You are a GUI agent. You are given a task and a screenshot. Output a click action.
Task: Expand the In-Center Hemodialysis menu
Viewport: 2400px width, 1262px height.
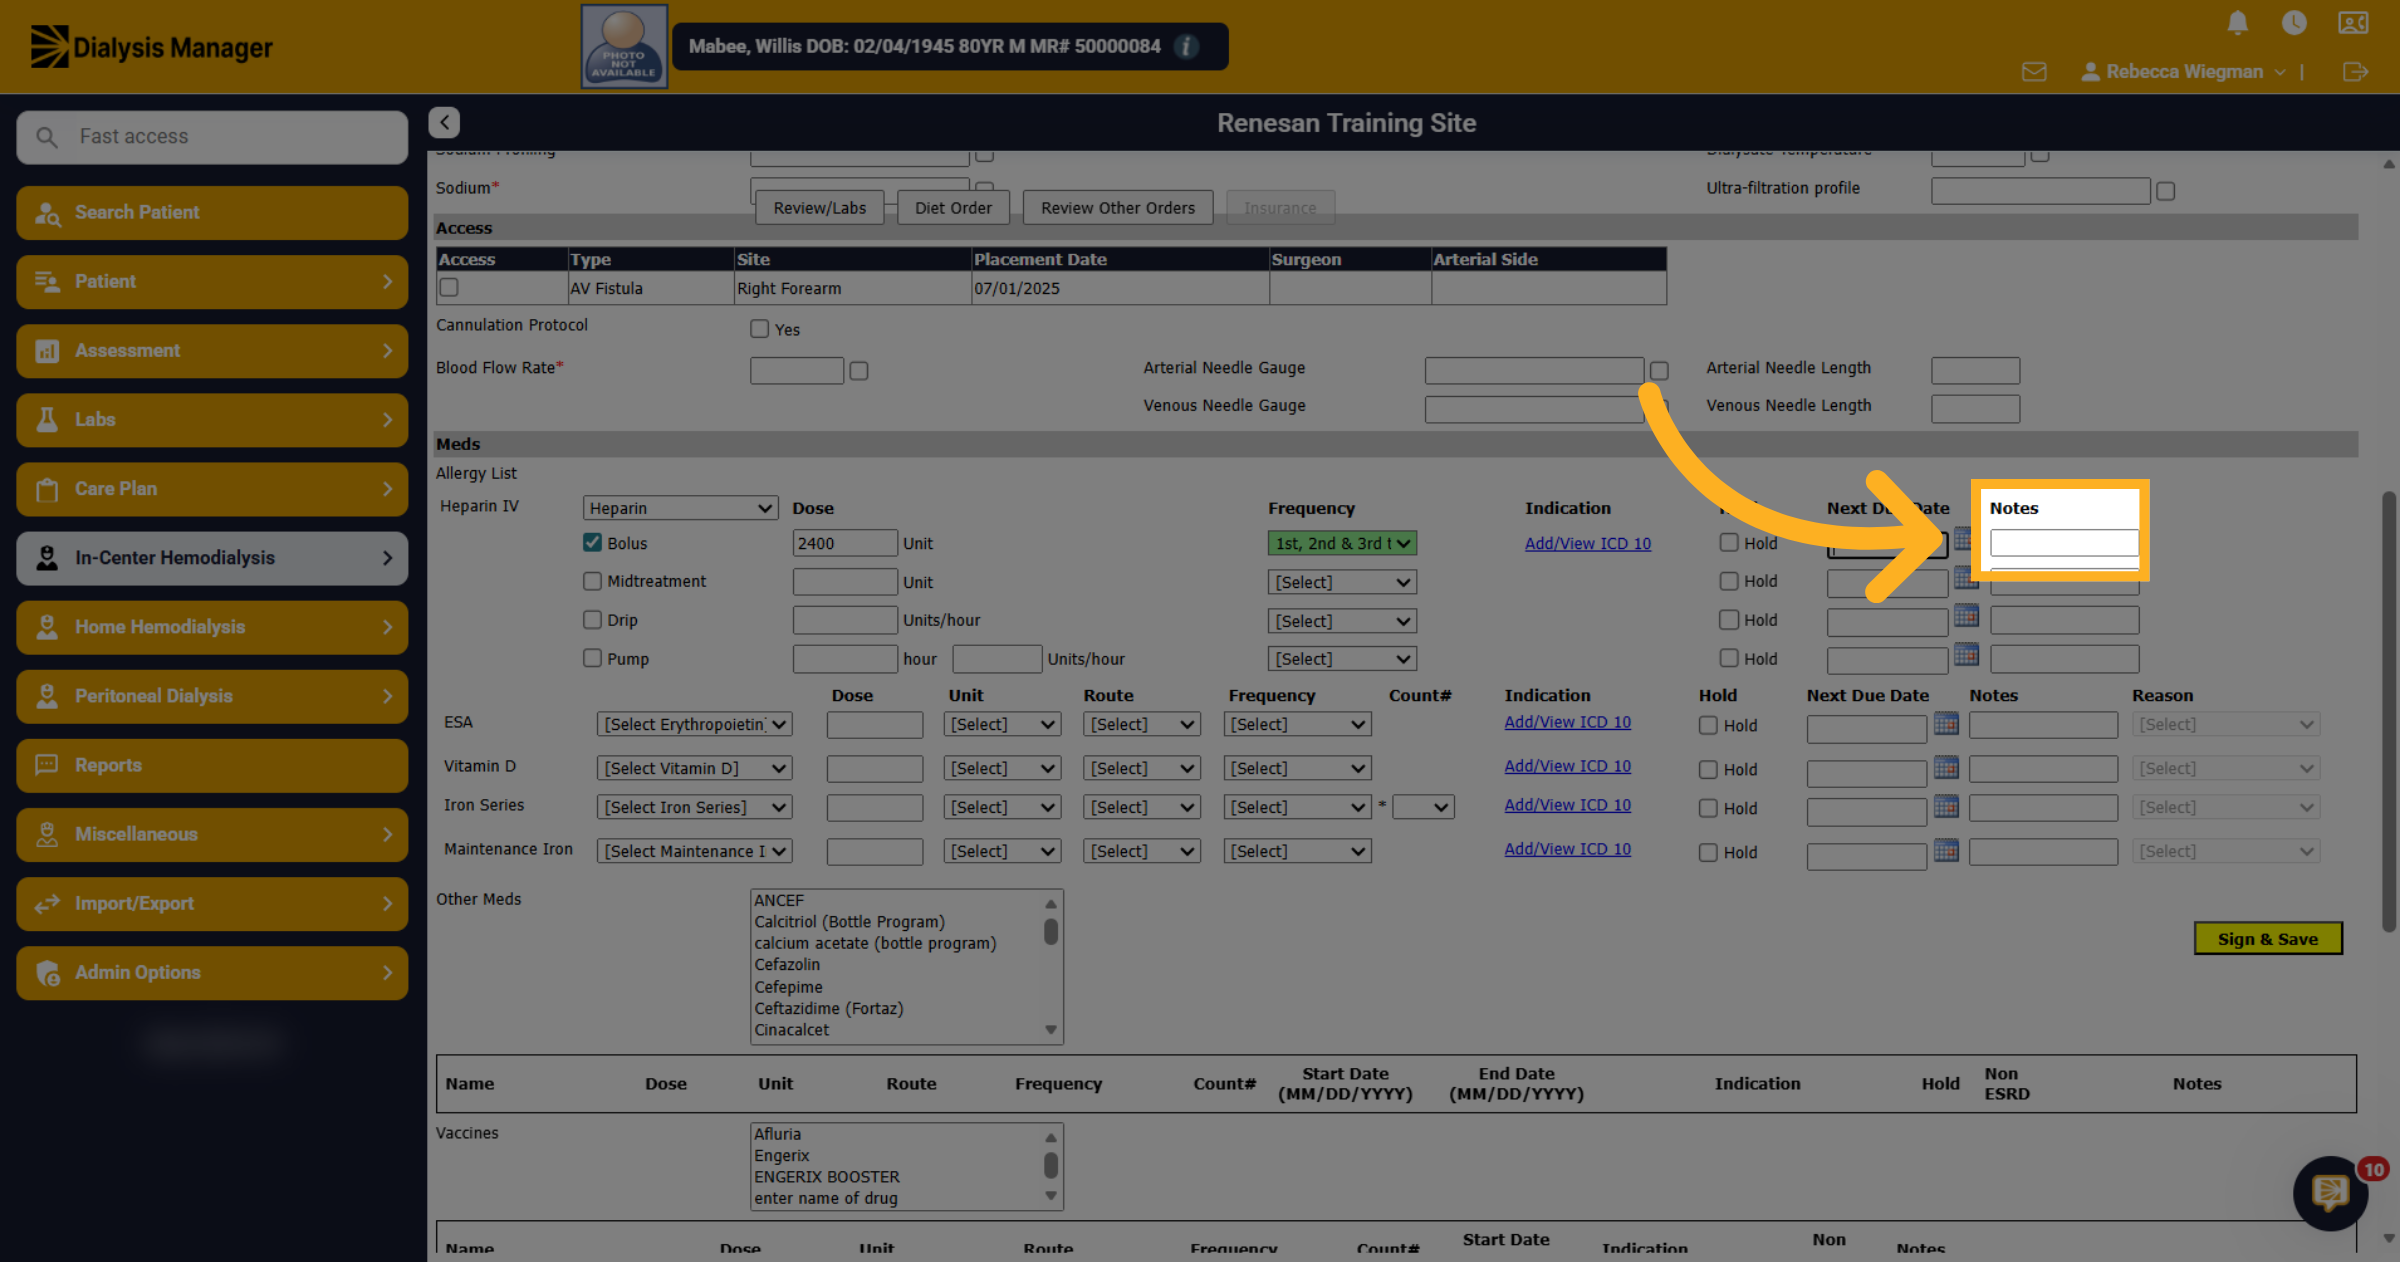point(212,558)
